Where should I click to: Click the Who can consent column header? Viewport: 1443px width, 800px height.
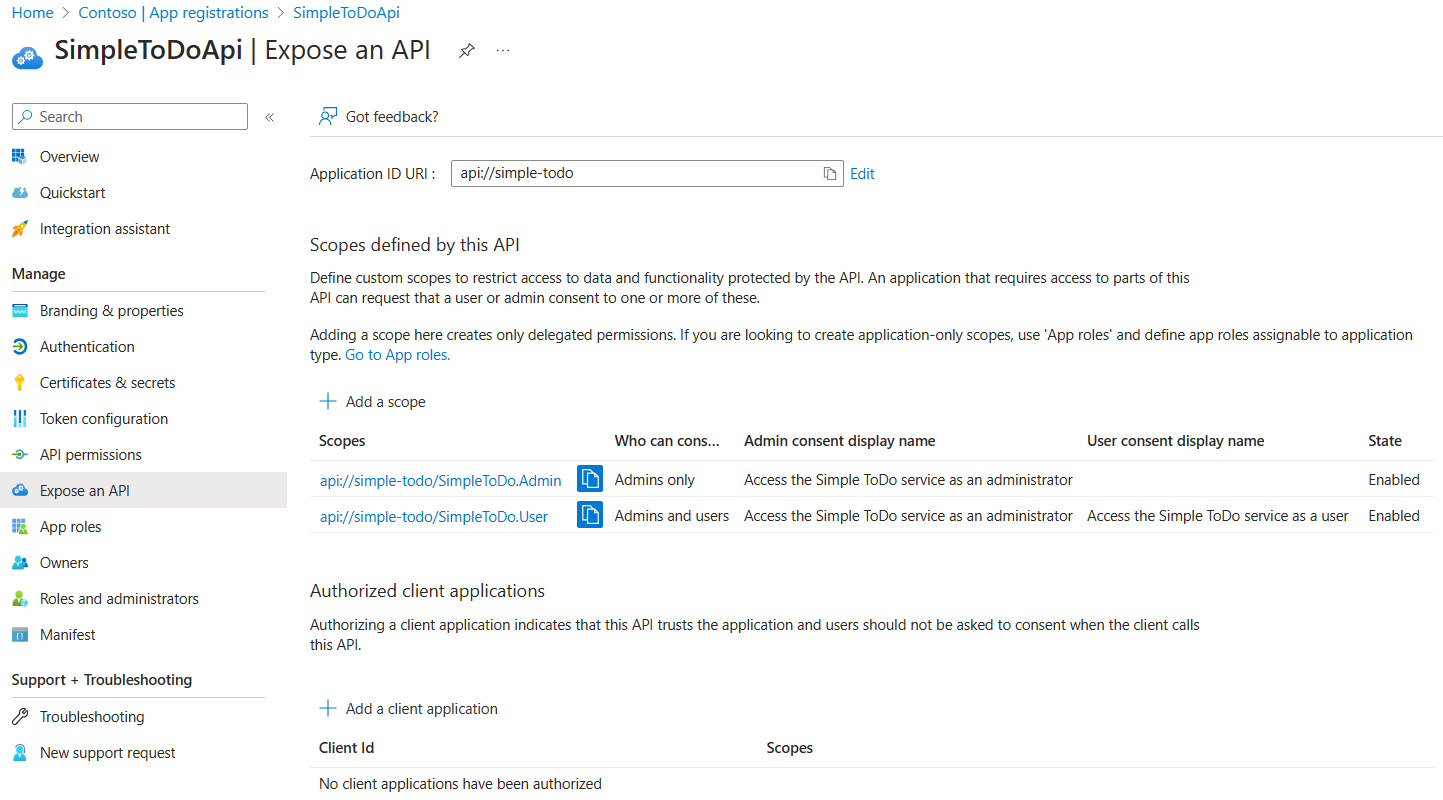[x=667, y=441]
